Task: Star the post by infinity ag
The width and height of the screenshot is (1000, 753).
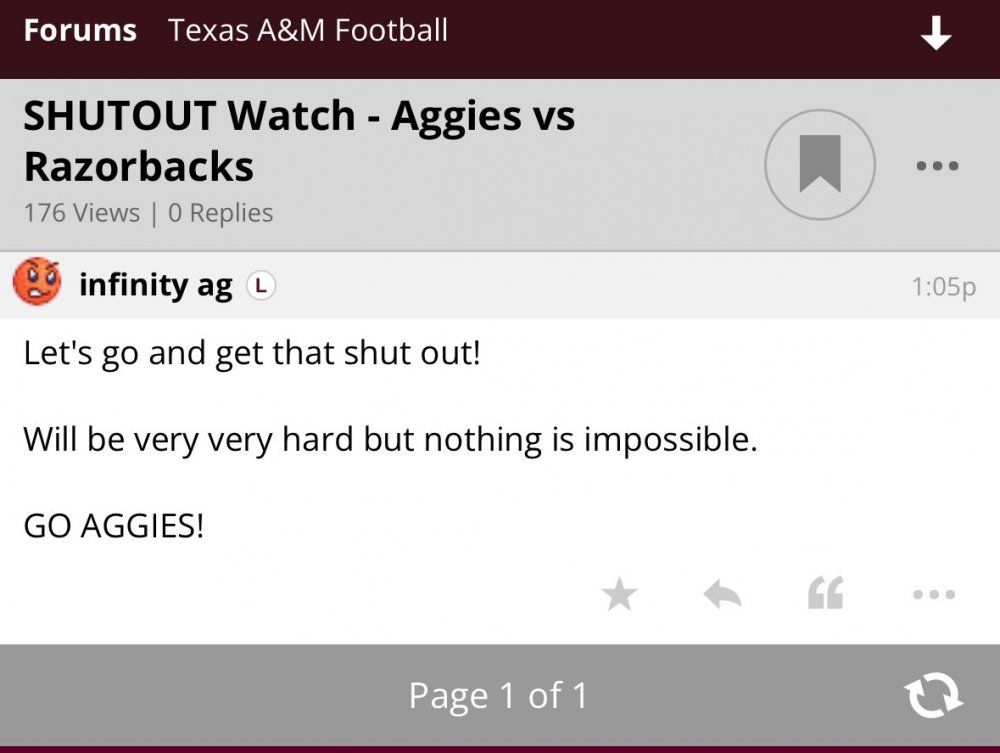Action: (619, 596)
